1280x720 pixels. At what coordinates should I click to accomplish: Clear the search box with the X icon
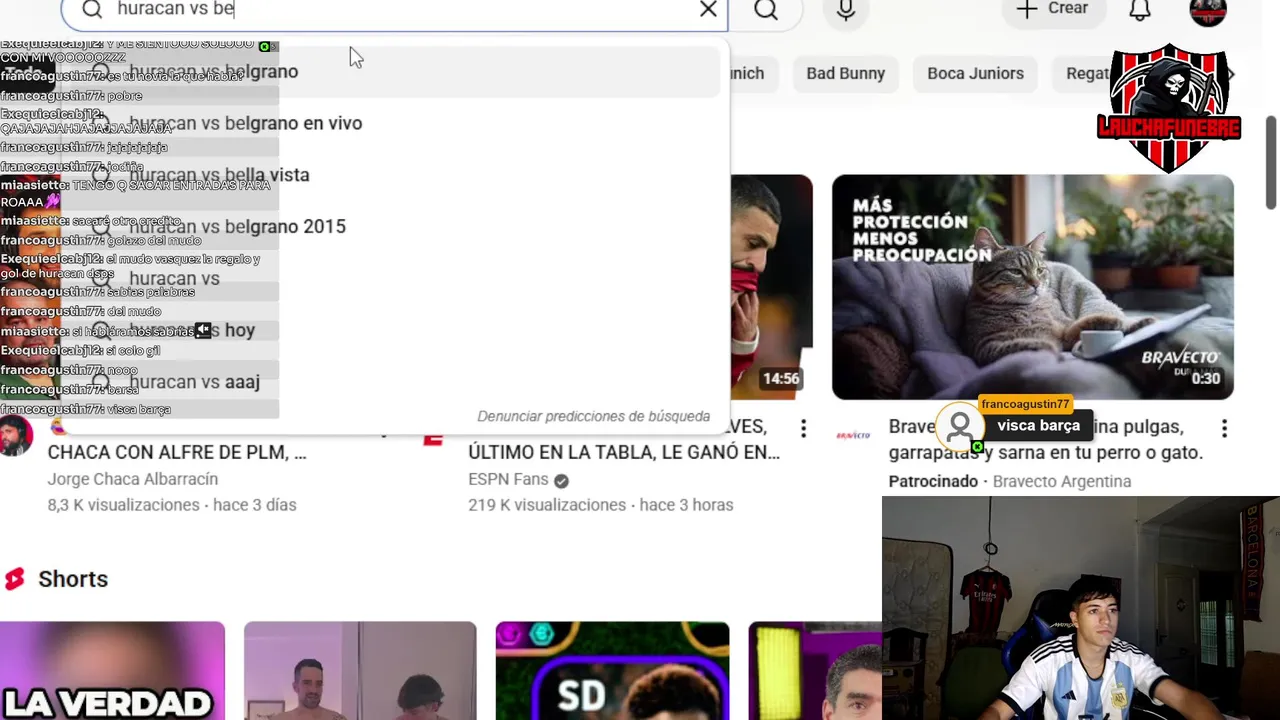pos(708,9)
